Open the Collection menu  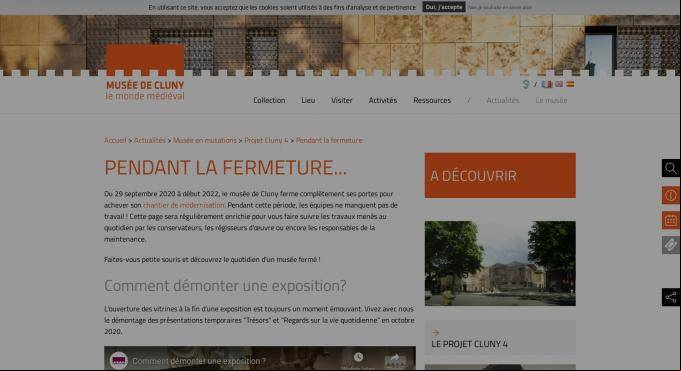pyautogui.click(x=269, y=100)
